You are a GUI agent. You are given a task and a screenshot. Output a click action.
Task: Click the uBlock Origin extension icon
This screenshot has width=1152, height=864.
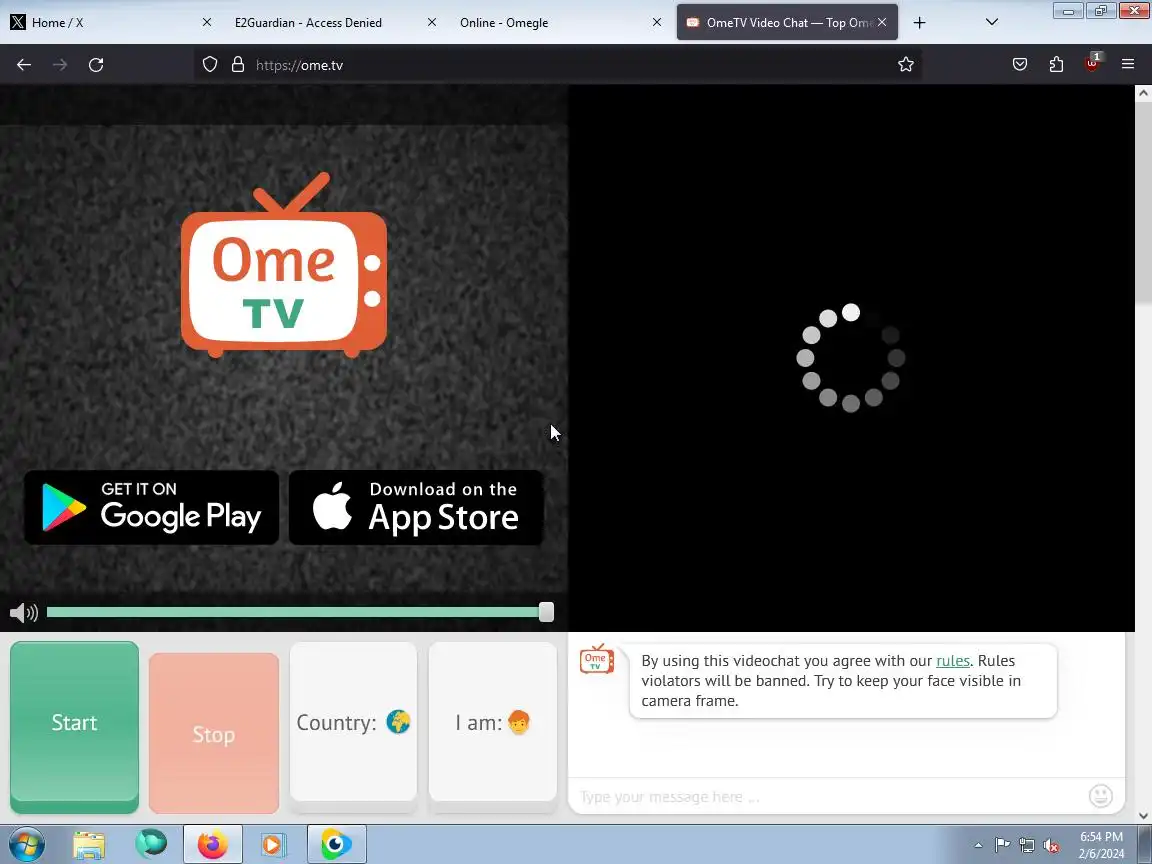click(1092, 63)
